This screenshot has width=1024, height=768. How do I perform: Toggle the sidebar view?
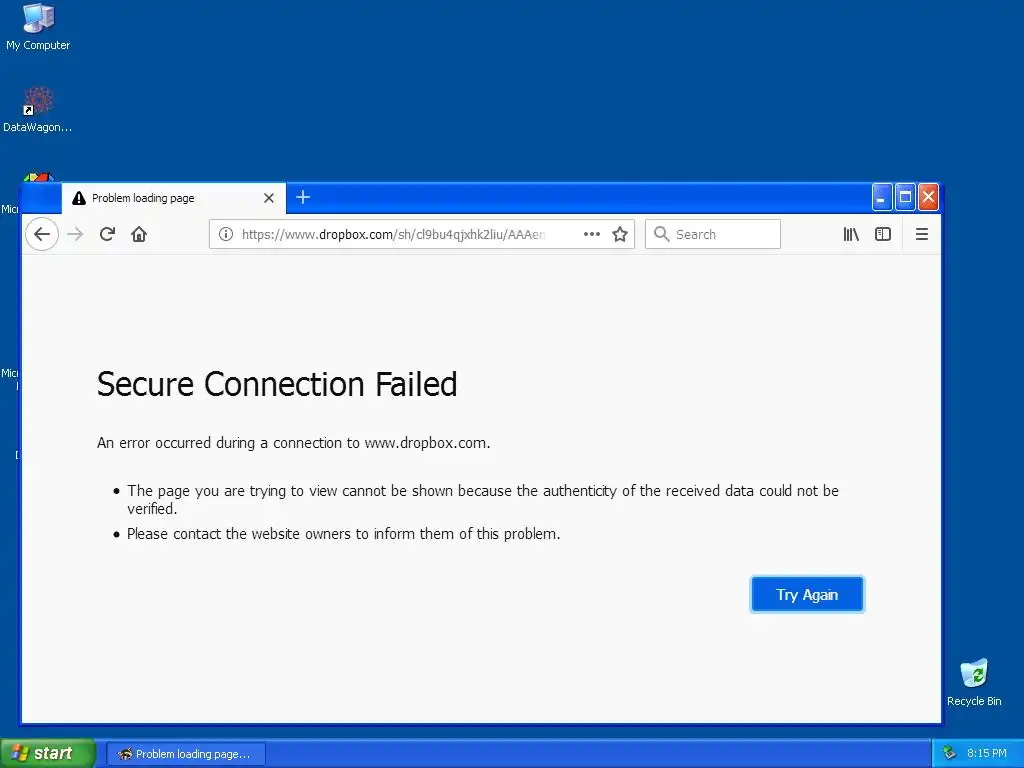coord(883,234)
